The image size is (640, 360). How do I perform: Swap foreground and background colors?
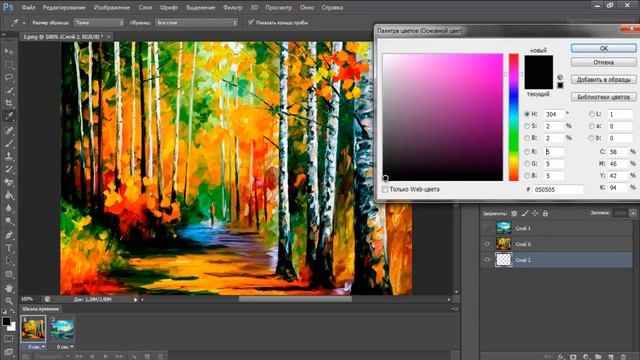point(13,311)
